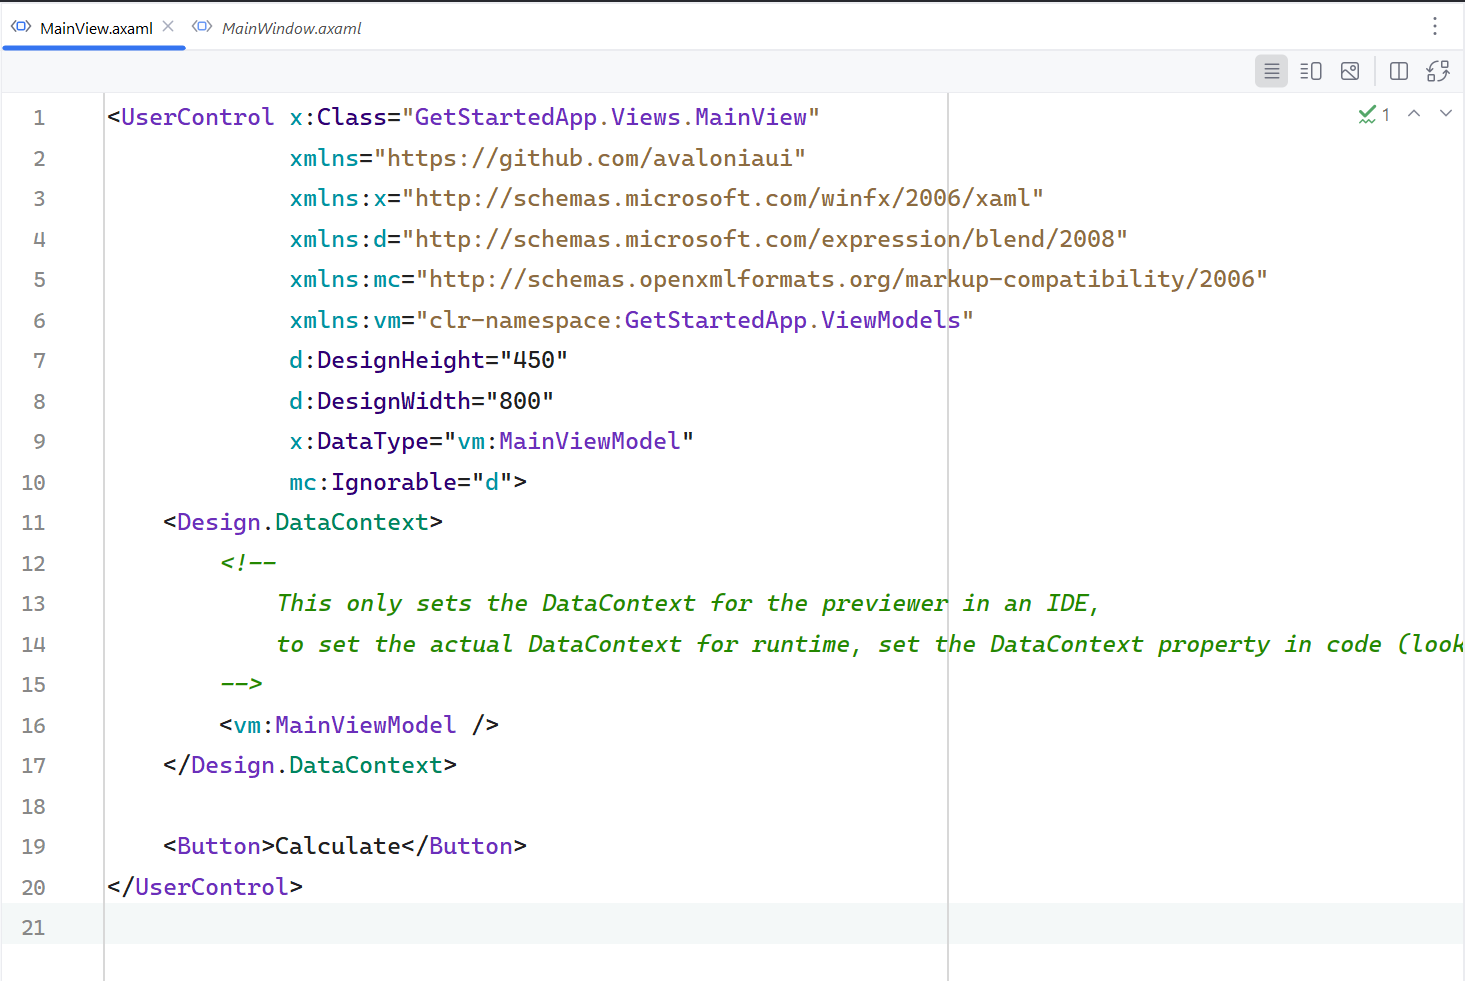Image resolution: width=1465 pixels, height=981 pixels.
Task: Jump to the next highlighted problem arrow
Action: tap(1446, 114)
